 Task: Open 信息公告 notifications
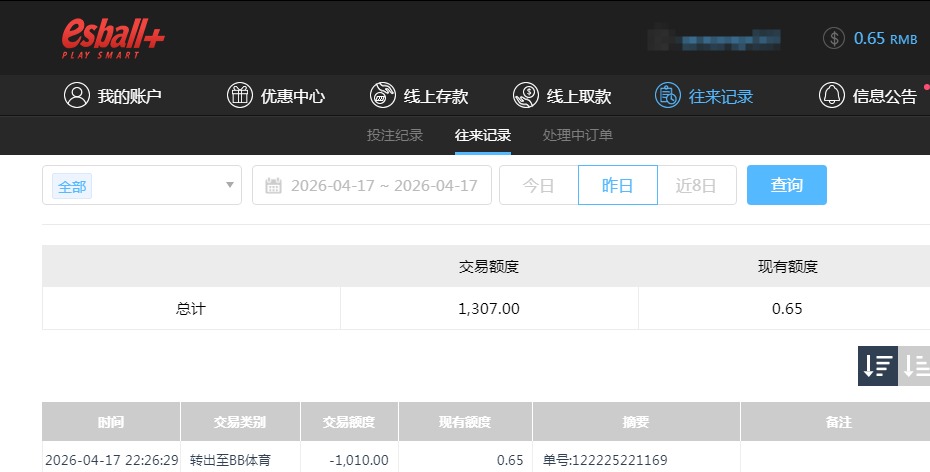point(868,95)
